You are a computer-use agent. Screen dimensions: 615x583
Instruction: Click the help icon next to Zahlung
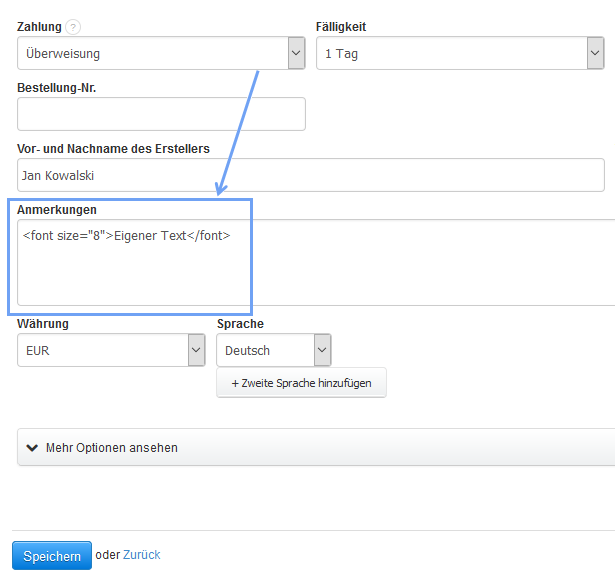pos(73,28)
